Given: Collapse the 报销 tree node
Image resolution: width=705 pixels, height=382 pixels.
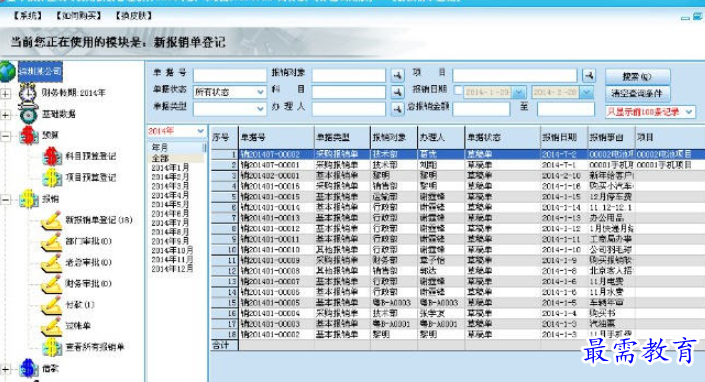Looking at the screenshot, I should coord(5,199).
